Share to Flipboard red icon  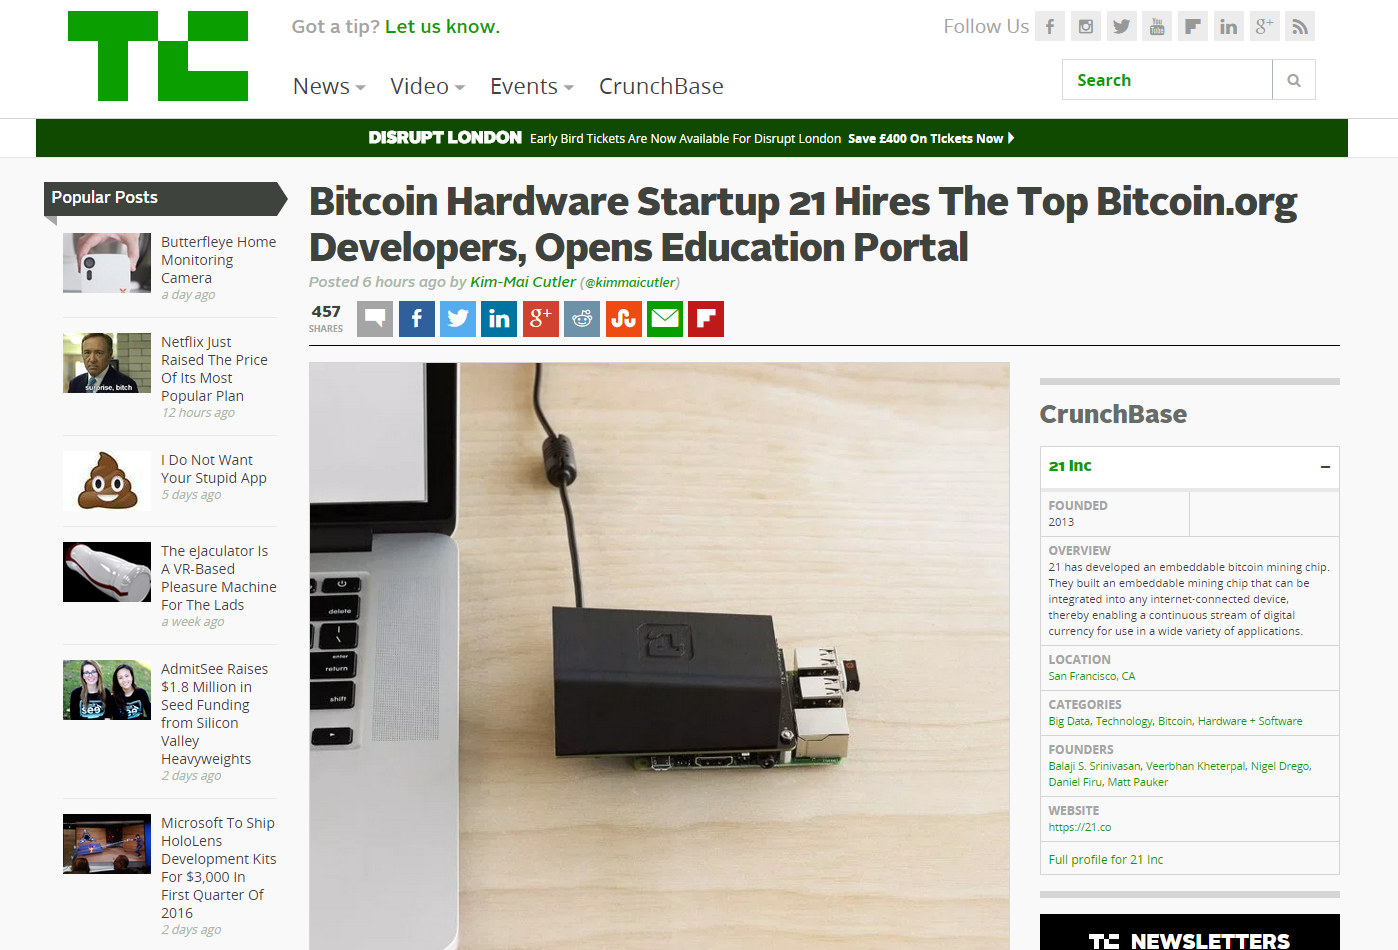coord(706,319)
